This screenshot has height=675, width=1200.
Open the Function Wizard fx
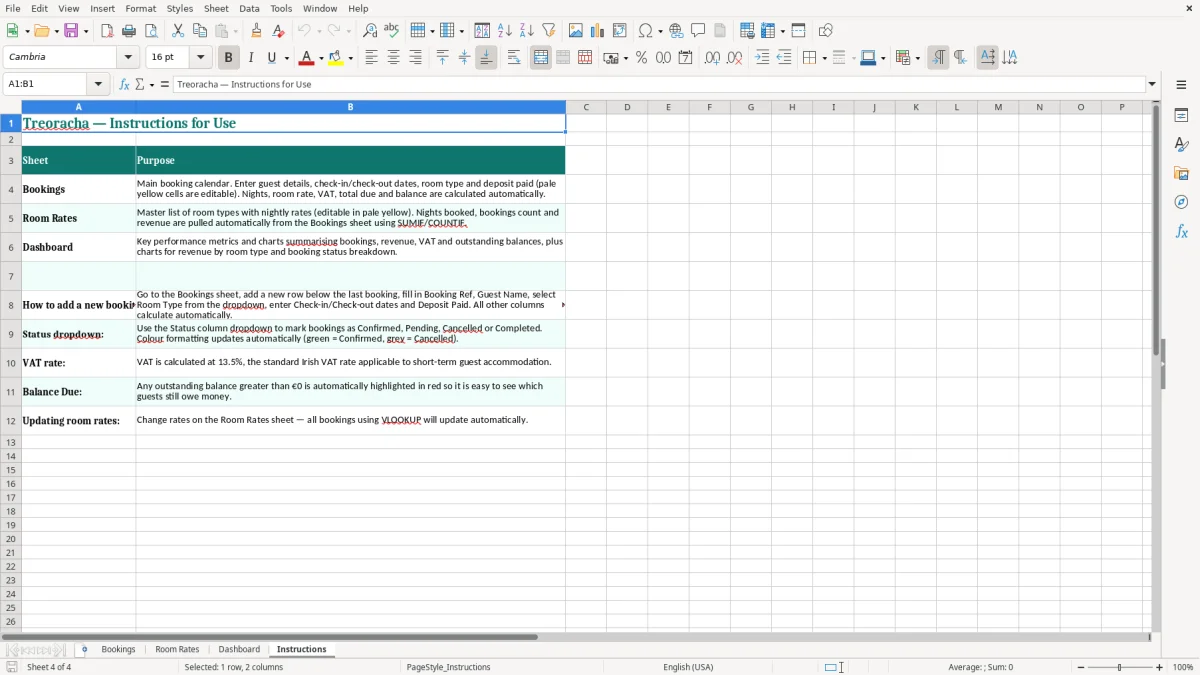124,84
